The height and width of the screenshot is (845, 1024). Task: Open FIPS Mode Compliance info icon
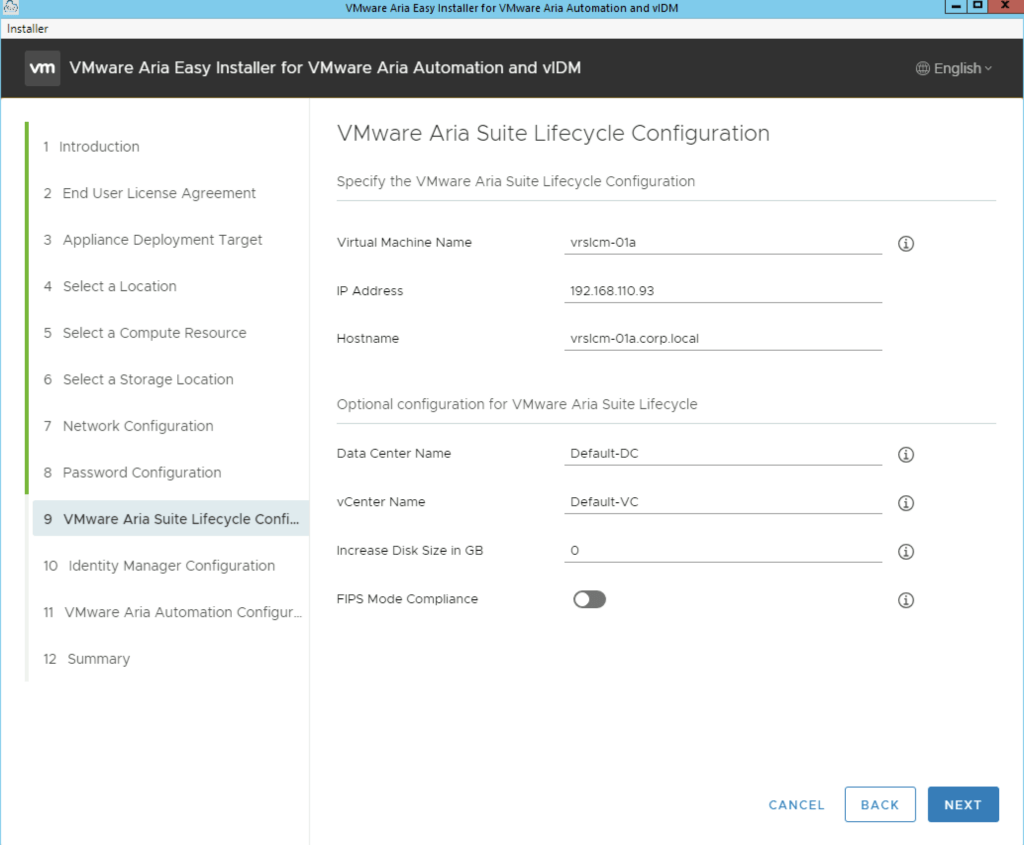tap(905, 600)
